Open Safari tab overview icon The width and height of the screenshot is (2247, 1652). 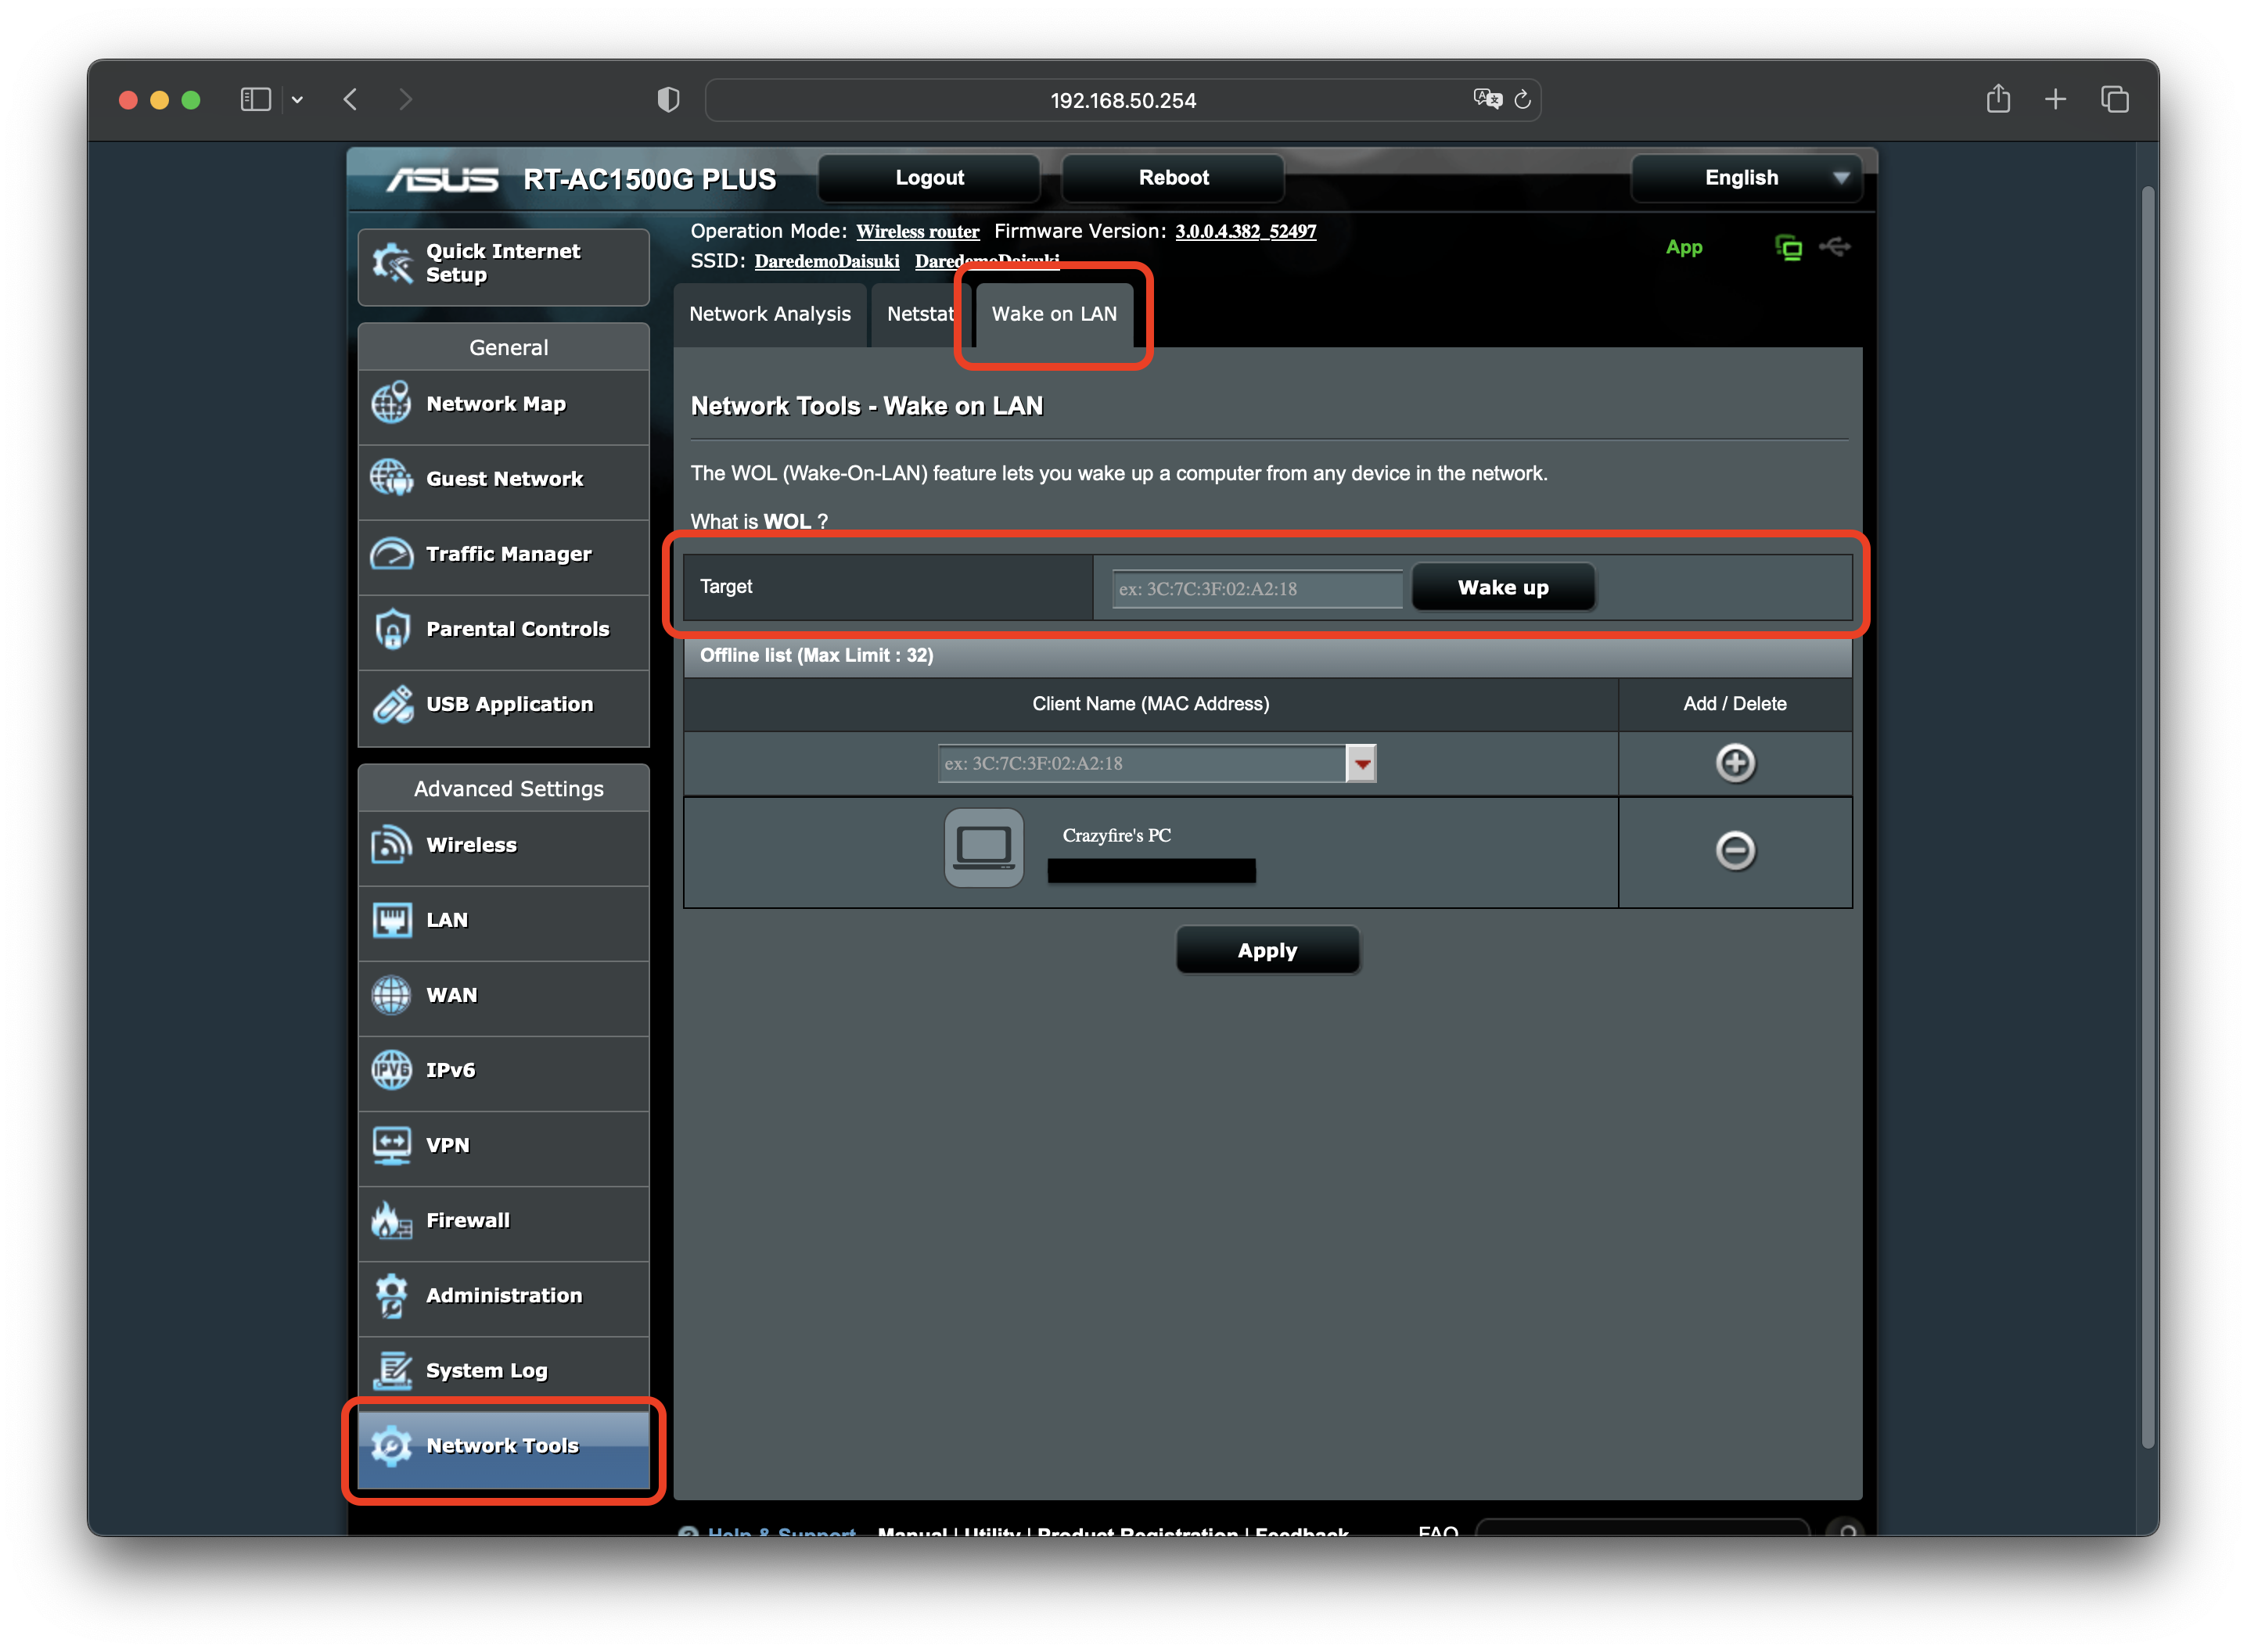click(2114, 99)
